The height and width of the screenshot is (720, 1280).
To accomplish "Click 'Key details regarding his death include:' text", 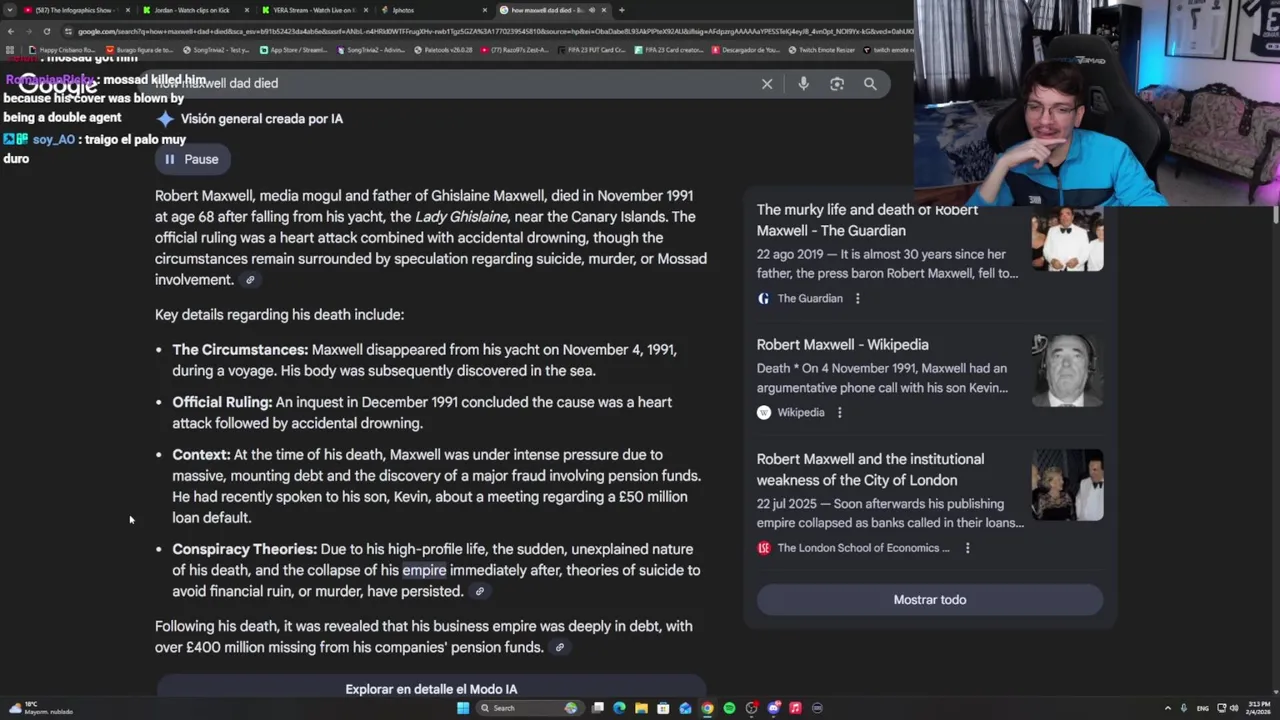I will coord(279,315).
